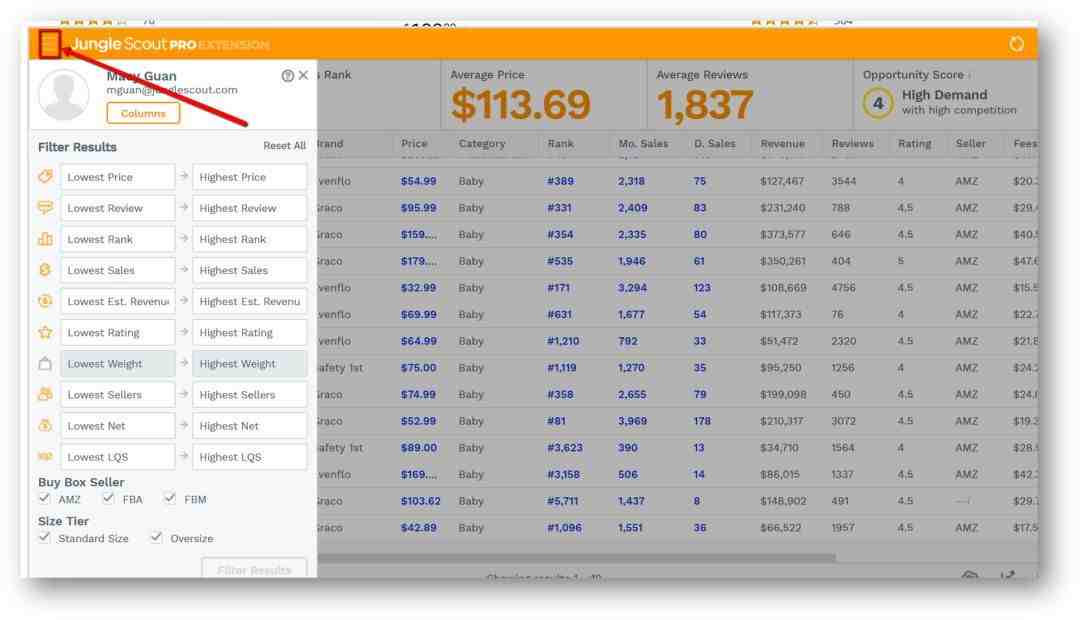Click the rating star filter icon
Image resolution: width=1080 pixels, height=620 pixels.
pyautogui.click(x=45, y=333)
